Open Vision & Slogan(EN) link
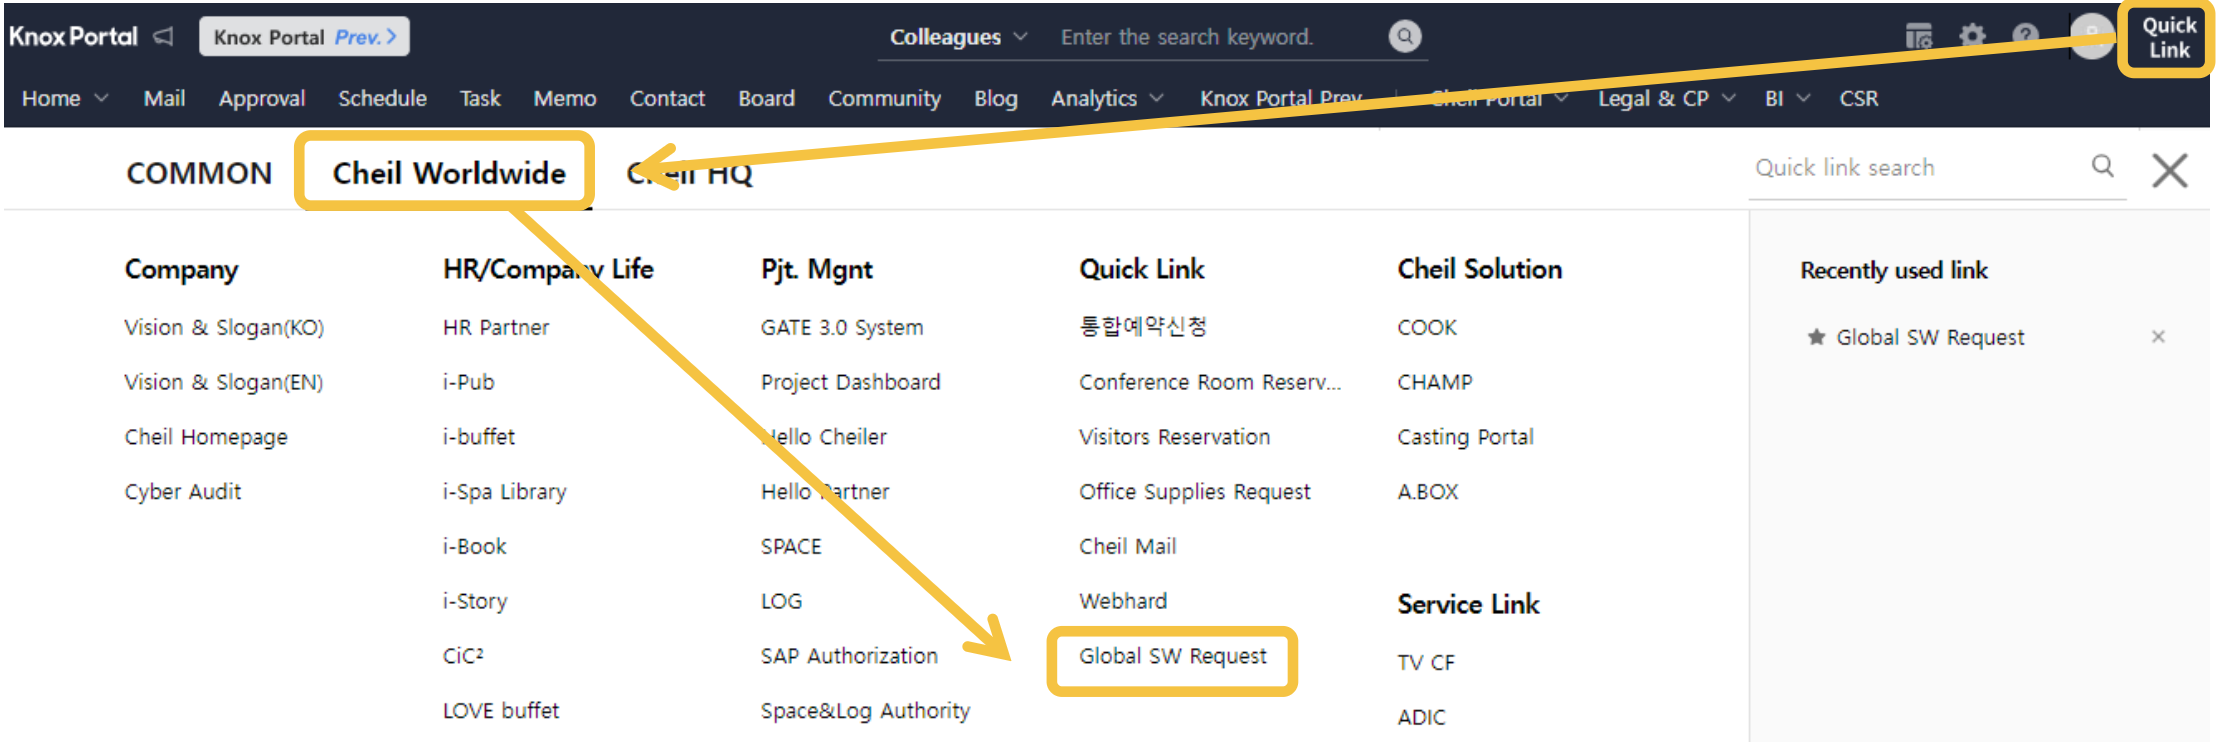This screenshot has height=742, width=2218. pos(224,383)
